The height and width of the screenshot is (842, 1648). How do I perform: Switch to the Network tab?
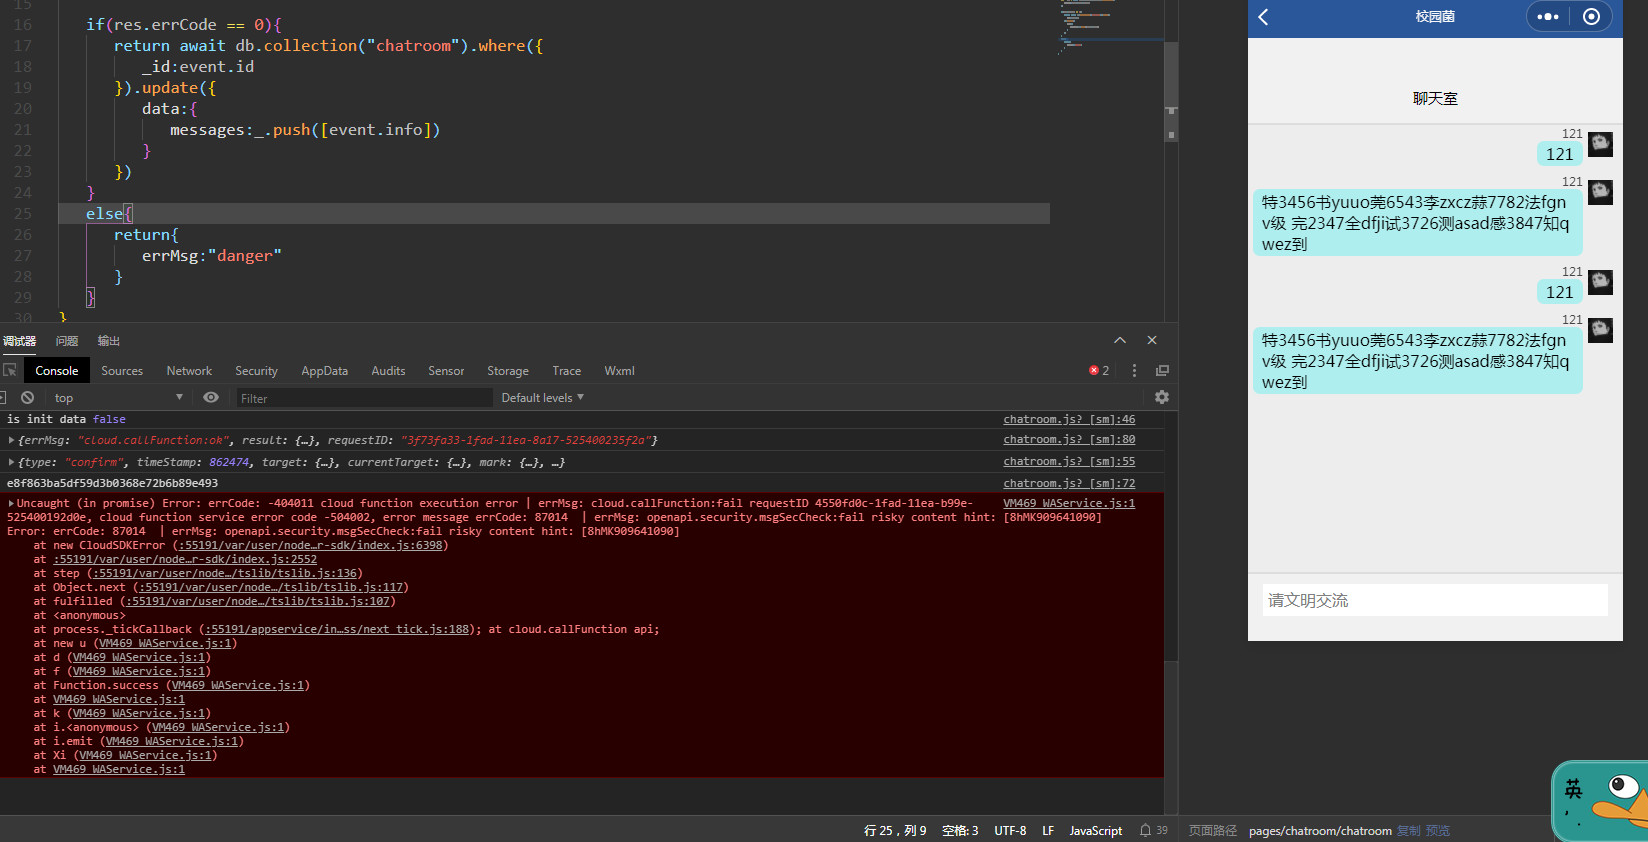[189, 370]
